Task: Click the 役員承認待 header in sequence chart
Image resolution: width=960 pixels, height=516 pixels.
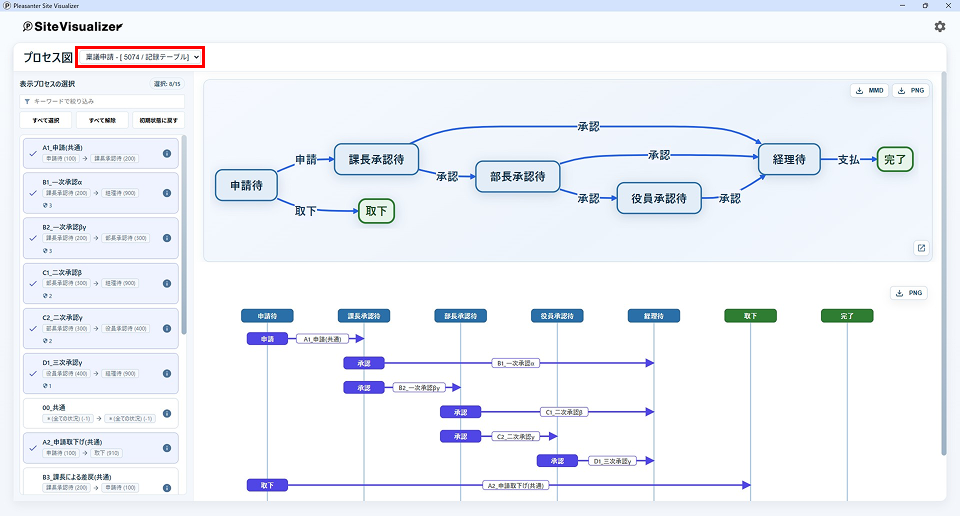Action: (x=557, y=316)
